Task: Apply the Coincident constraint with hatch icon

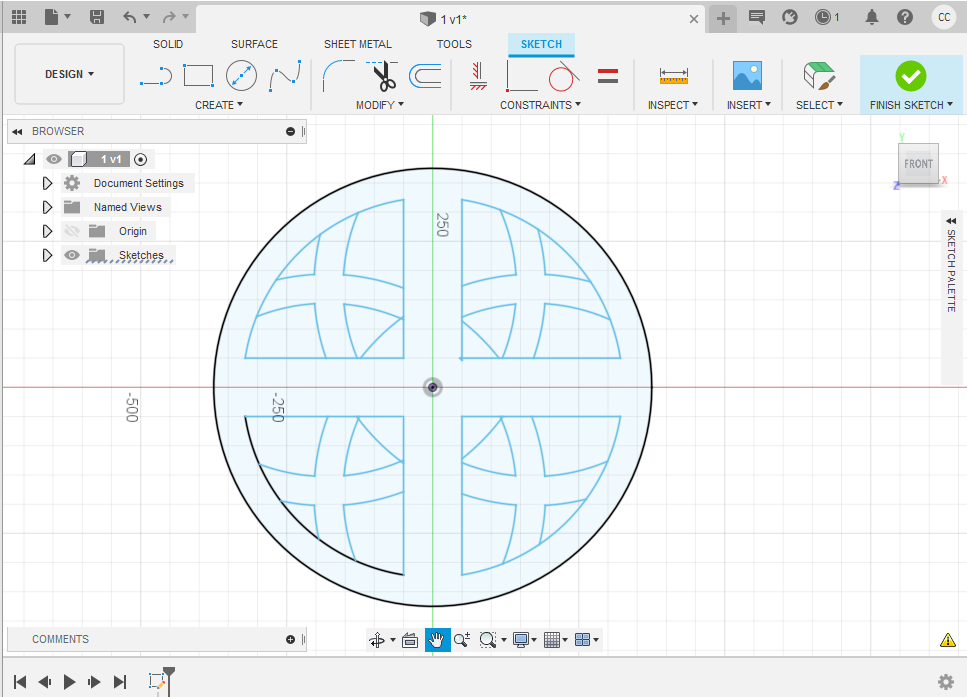Action: point(478,76)
